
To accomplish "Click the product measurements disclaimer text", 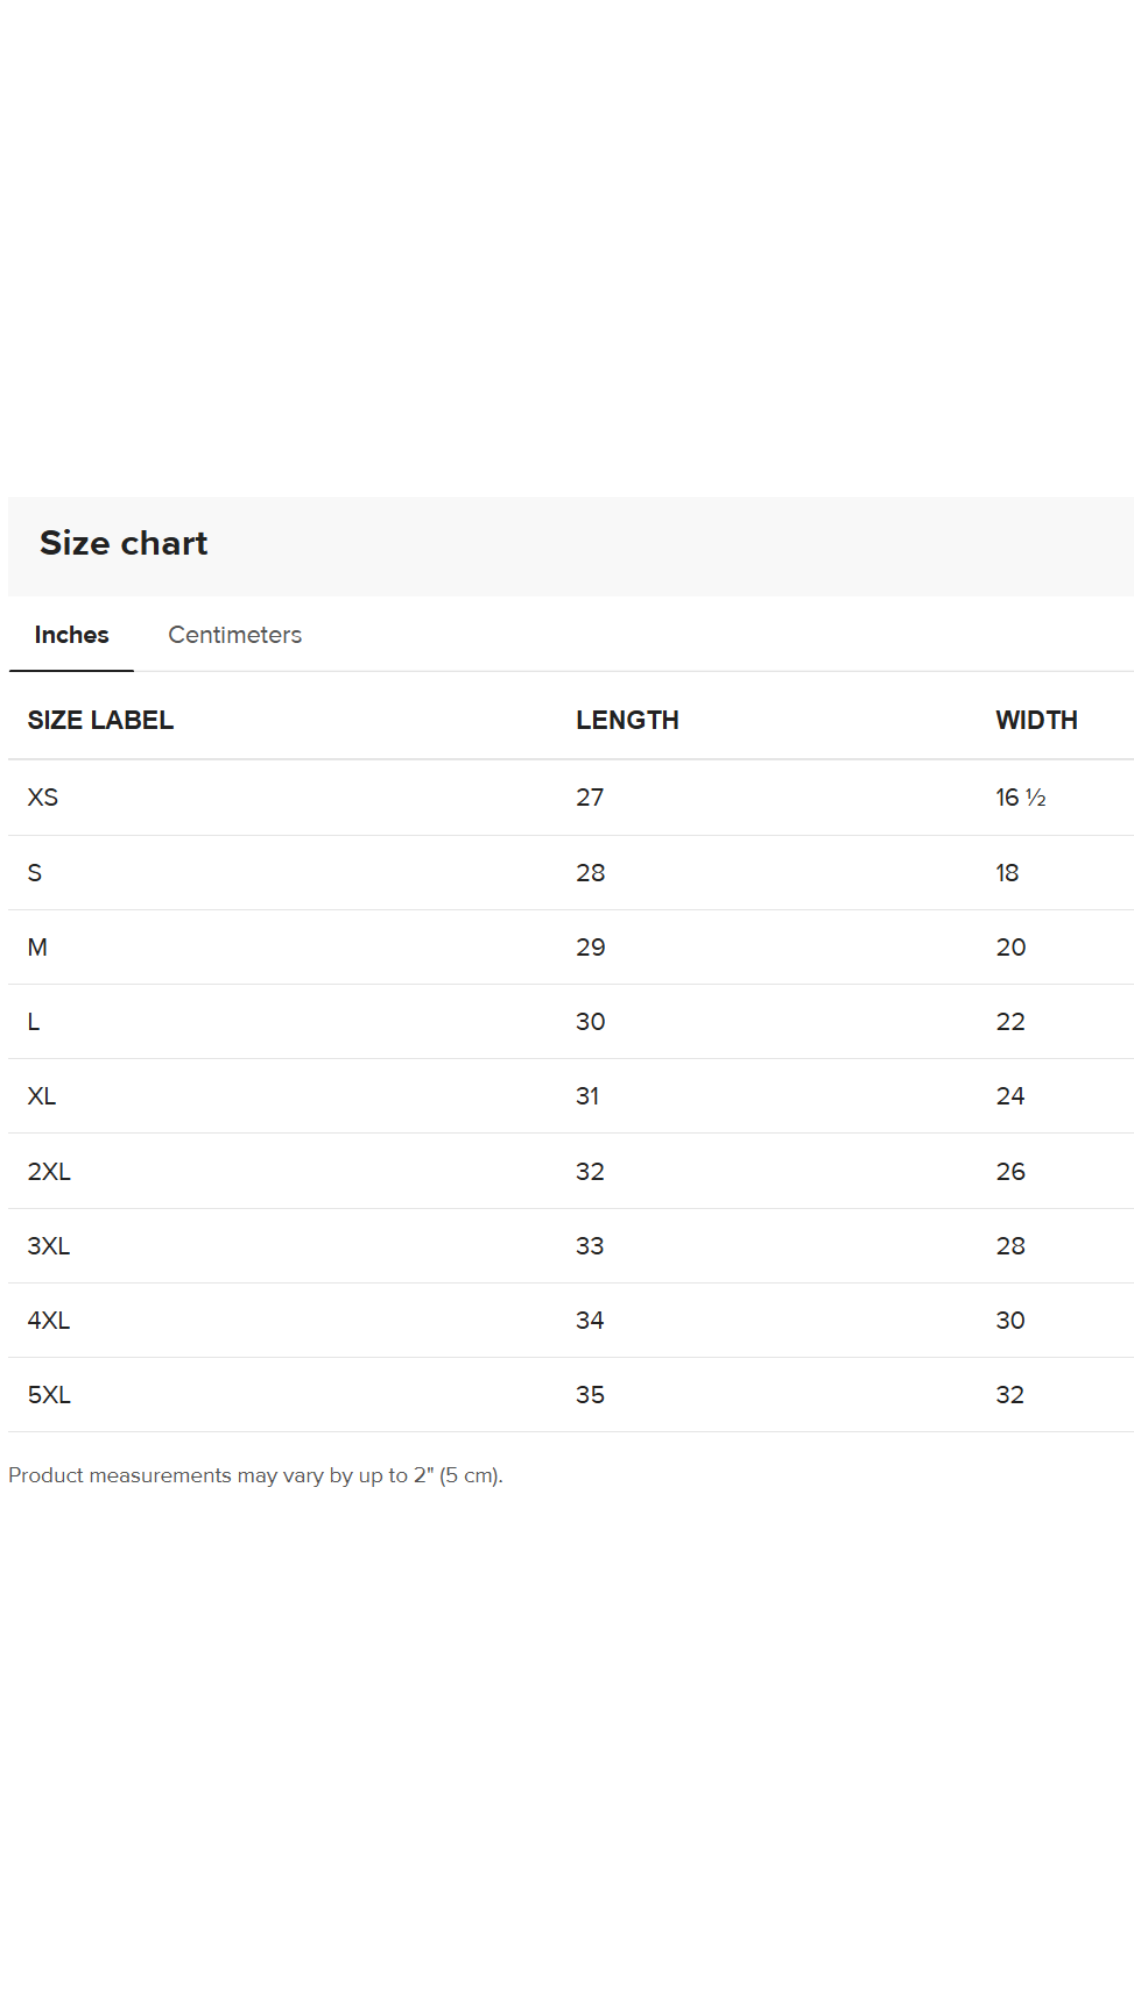I will click(255, 1476).
